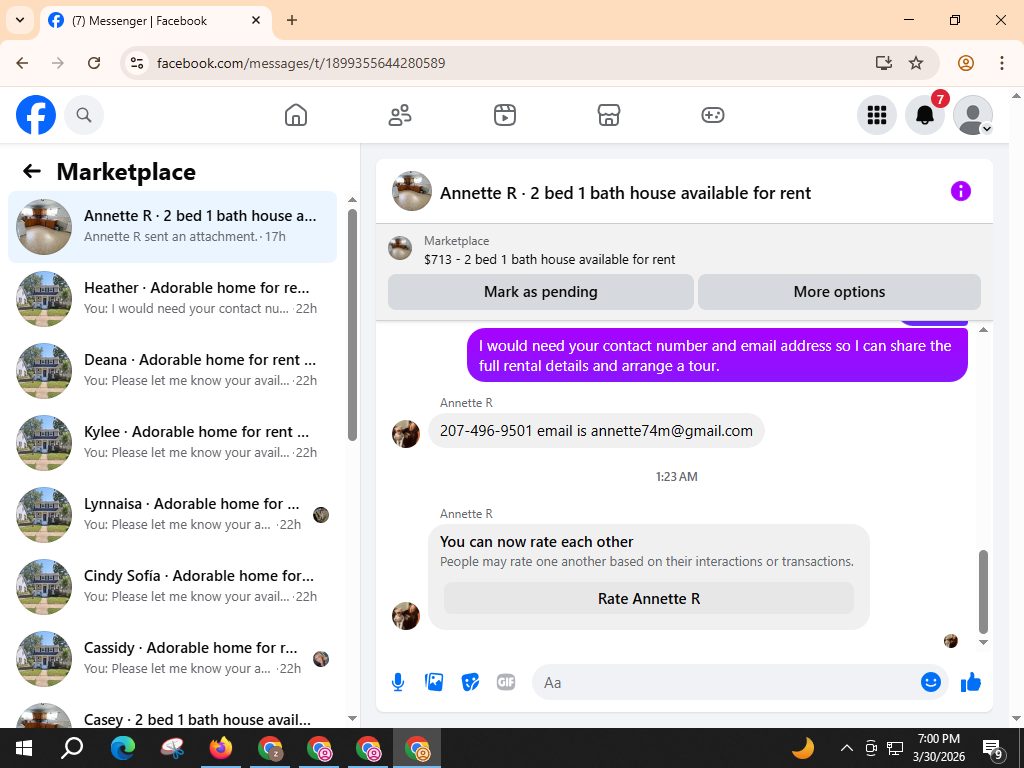Screen dimensions: 1024x768
Task: Click browser back arrow
Action: point(22,63)
